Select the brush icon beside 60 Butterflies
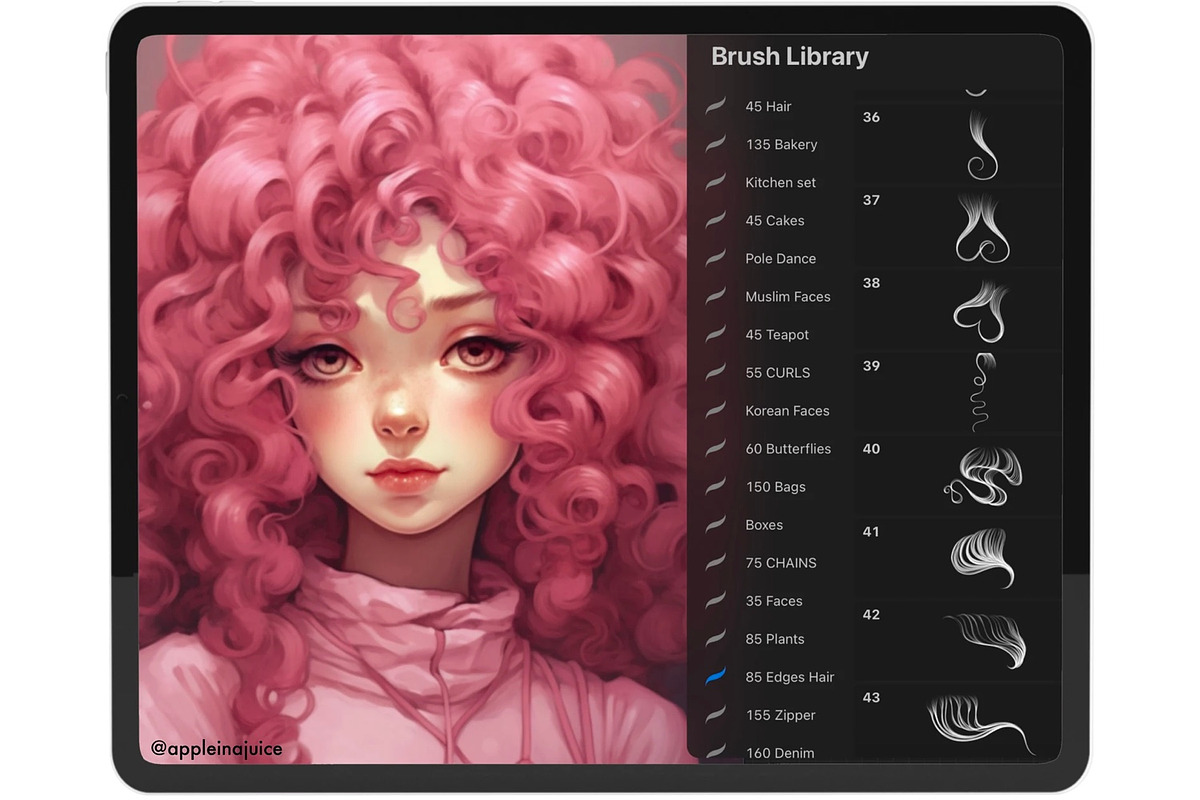This screenshot has width=1200, height=800. click(716, 448)
